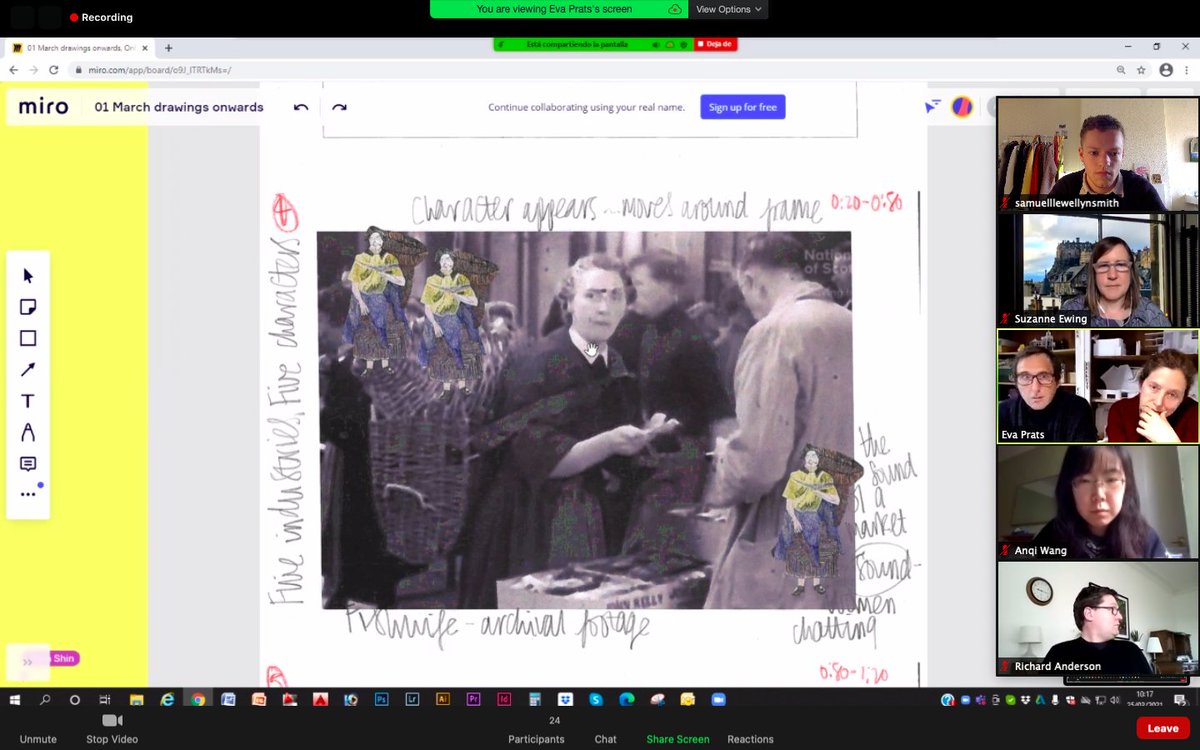The height and width of the screenshot is (750, 1200).
Task: Open Photoshop from the Windows taskbar
Action: 381,699
